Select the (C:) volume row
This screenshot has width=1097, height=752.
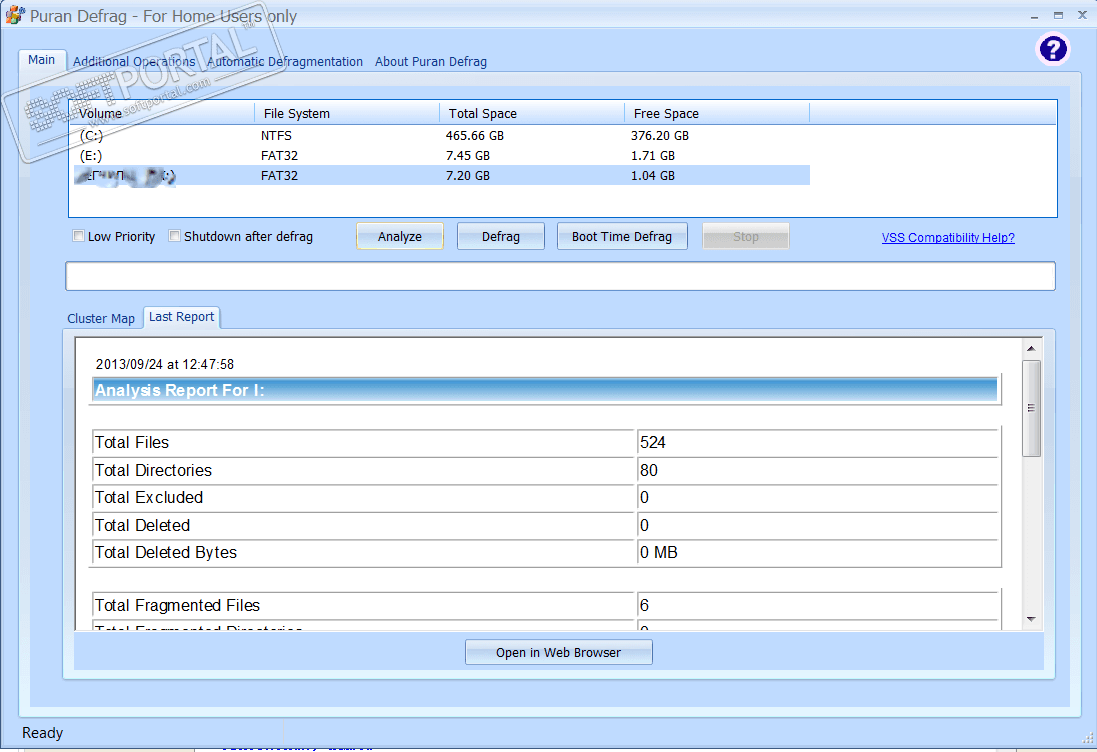pos(442,136)
